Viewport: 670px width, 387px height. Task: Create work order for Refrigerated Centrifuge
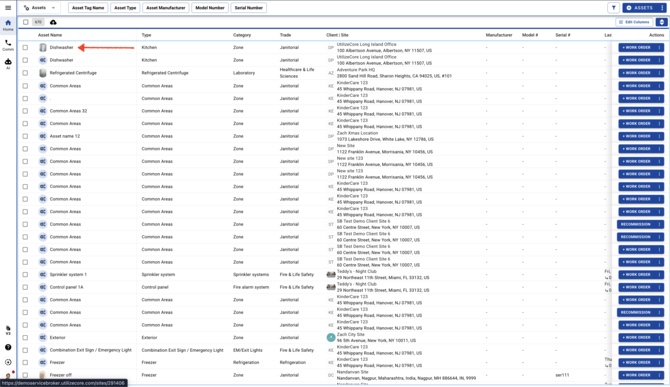636,73
